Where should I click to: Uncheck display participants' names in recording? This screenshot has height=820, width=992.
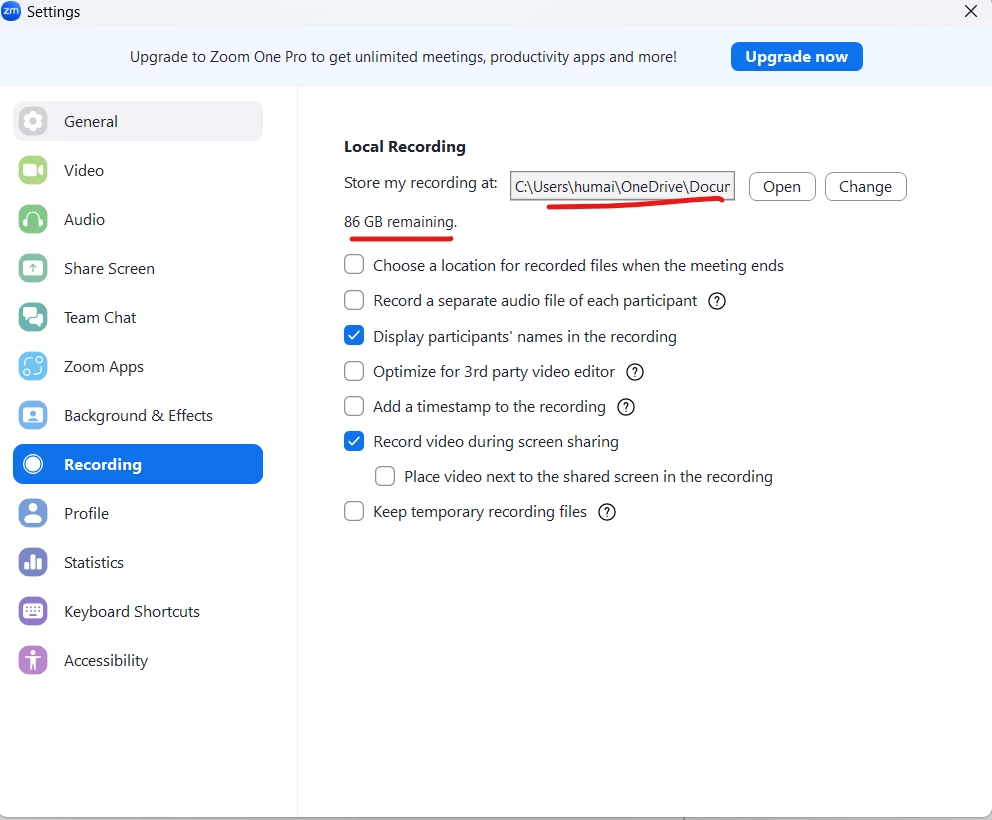(354, 335)
